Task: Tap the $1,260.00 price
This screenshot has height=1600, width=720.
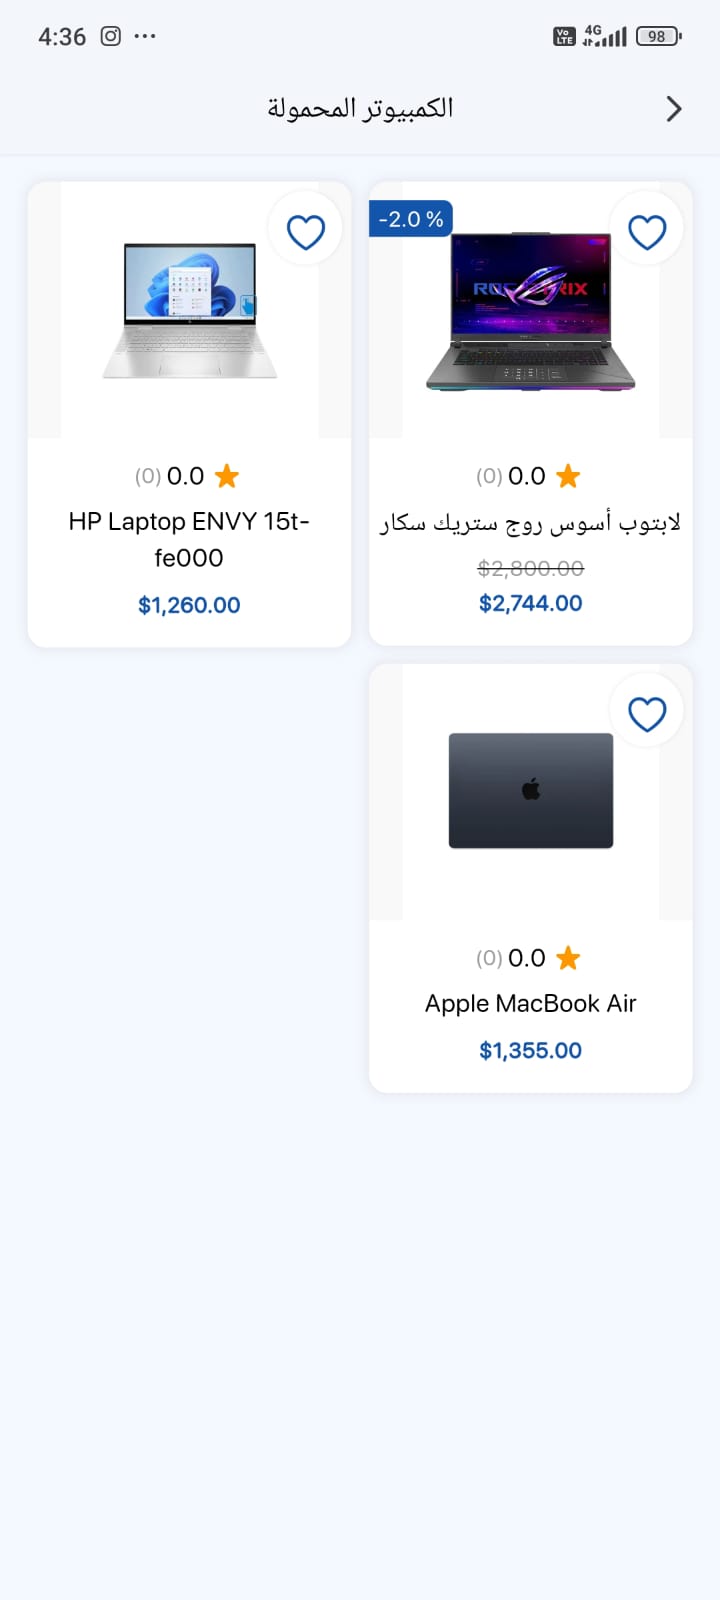Action: 189,605
